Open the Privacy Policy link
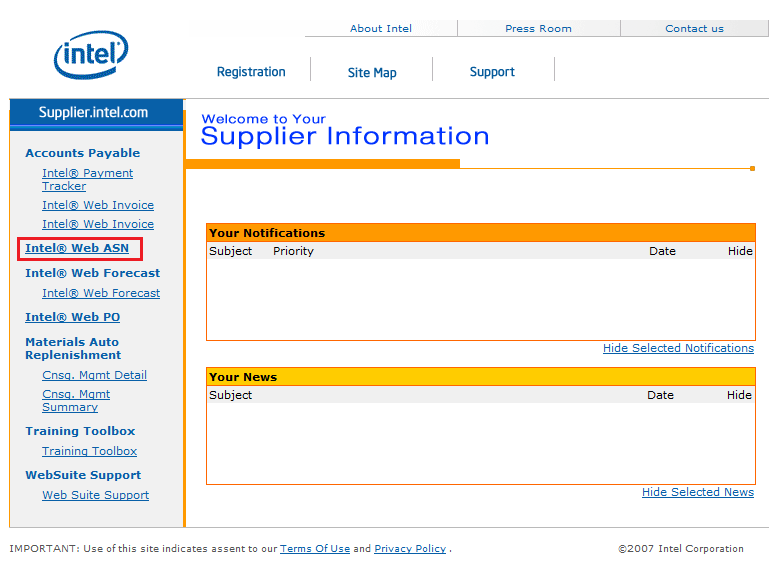 [x=410, y=549]
